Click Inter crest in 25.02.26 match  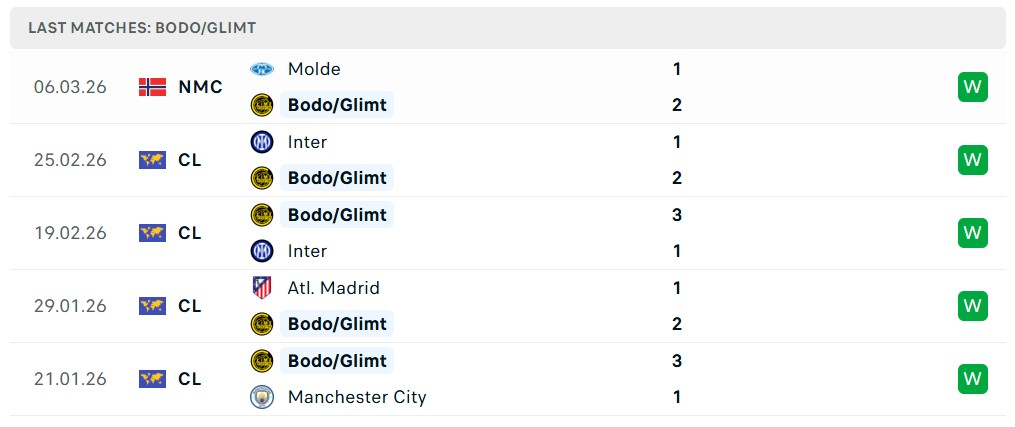click(x=262, y=142)
